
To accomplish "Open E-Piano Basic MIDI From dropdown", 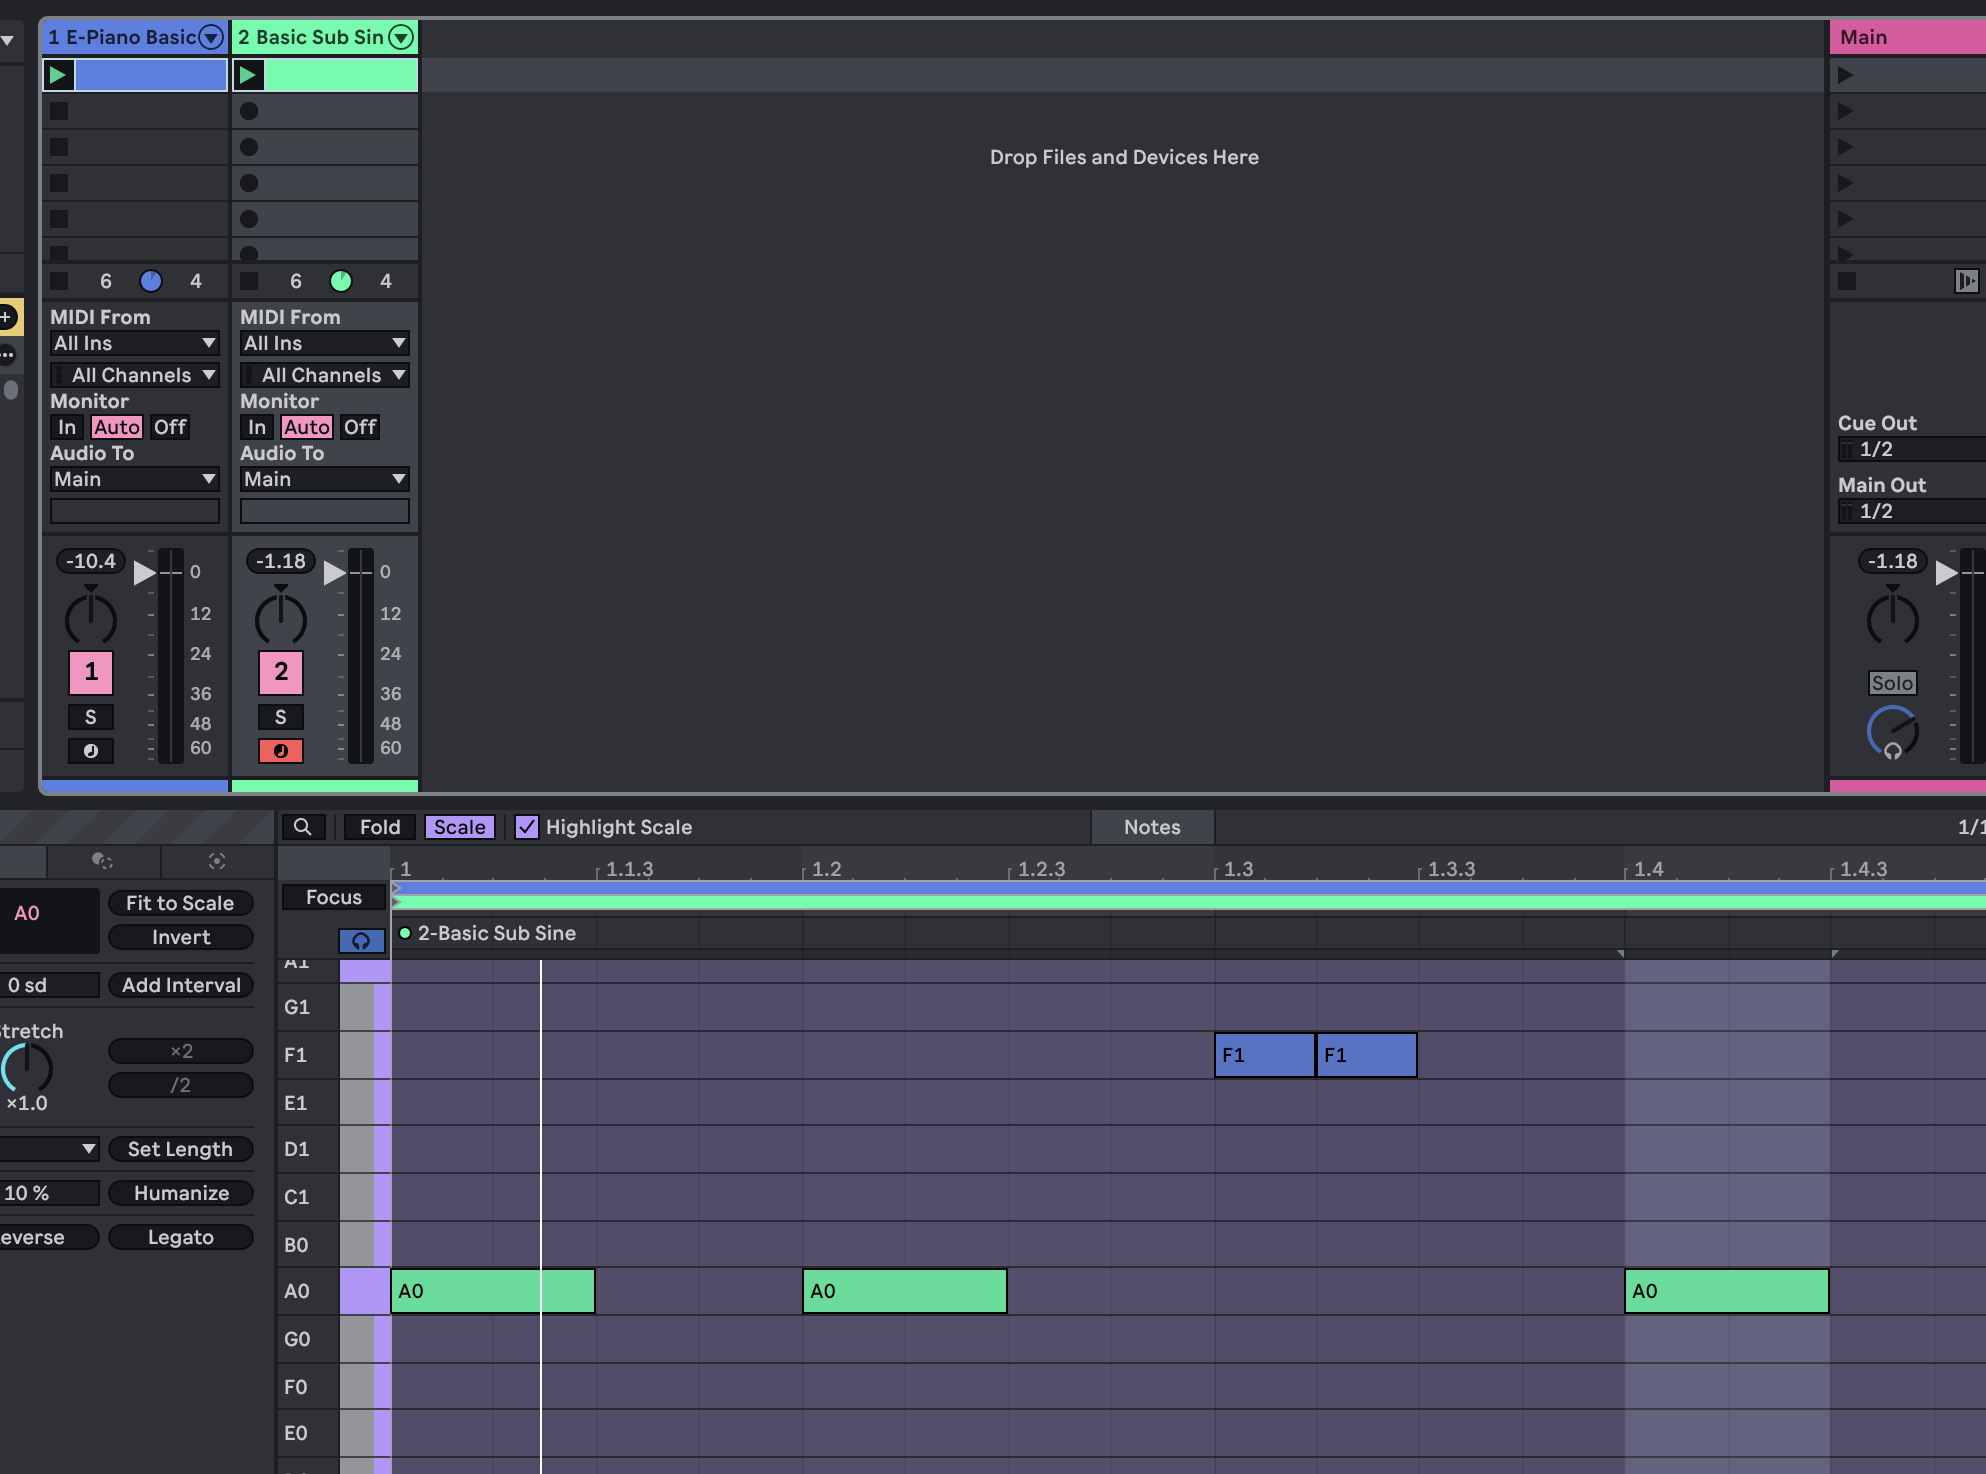I will tap(134, 343).
